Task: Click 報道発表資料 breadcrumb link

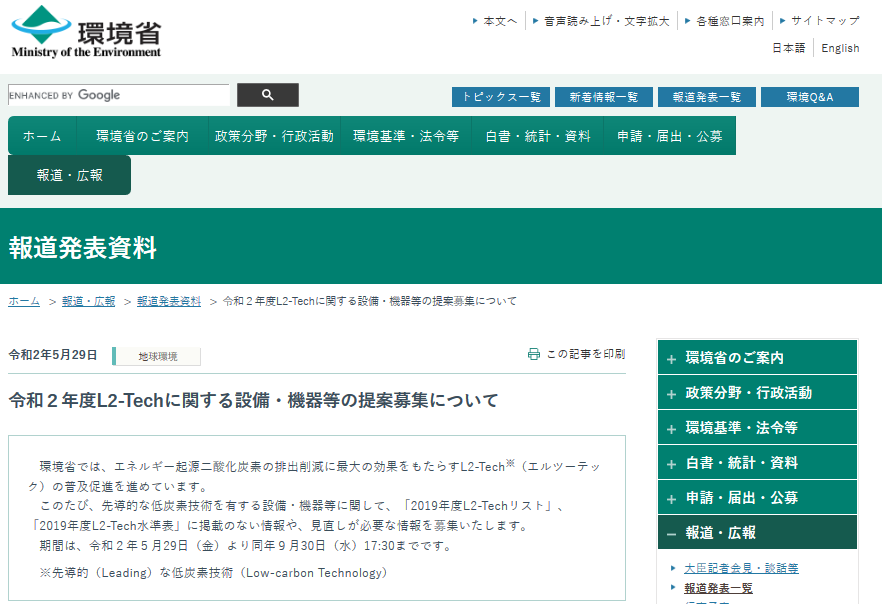Action: point(169,301)
